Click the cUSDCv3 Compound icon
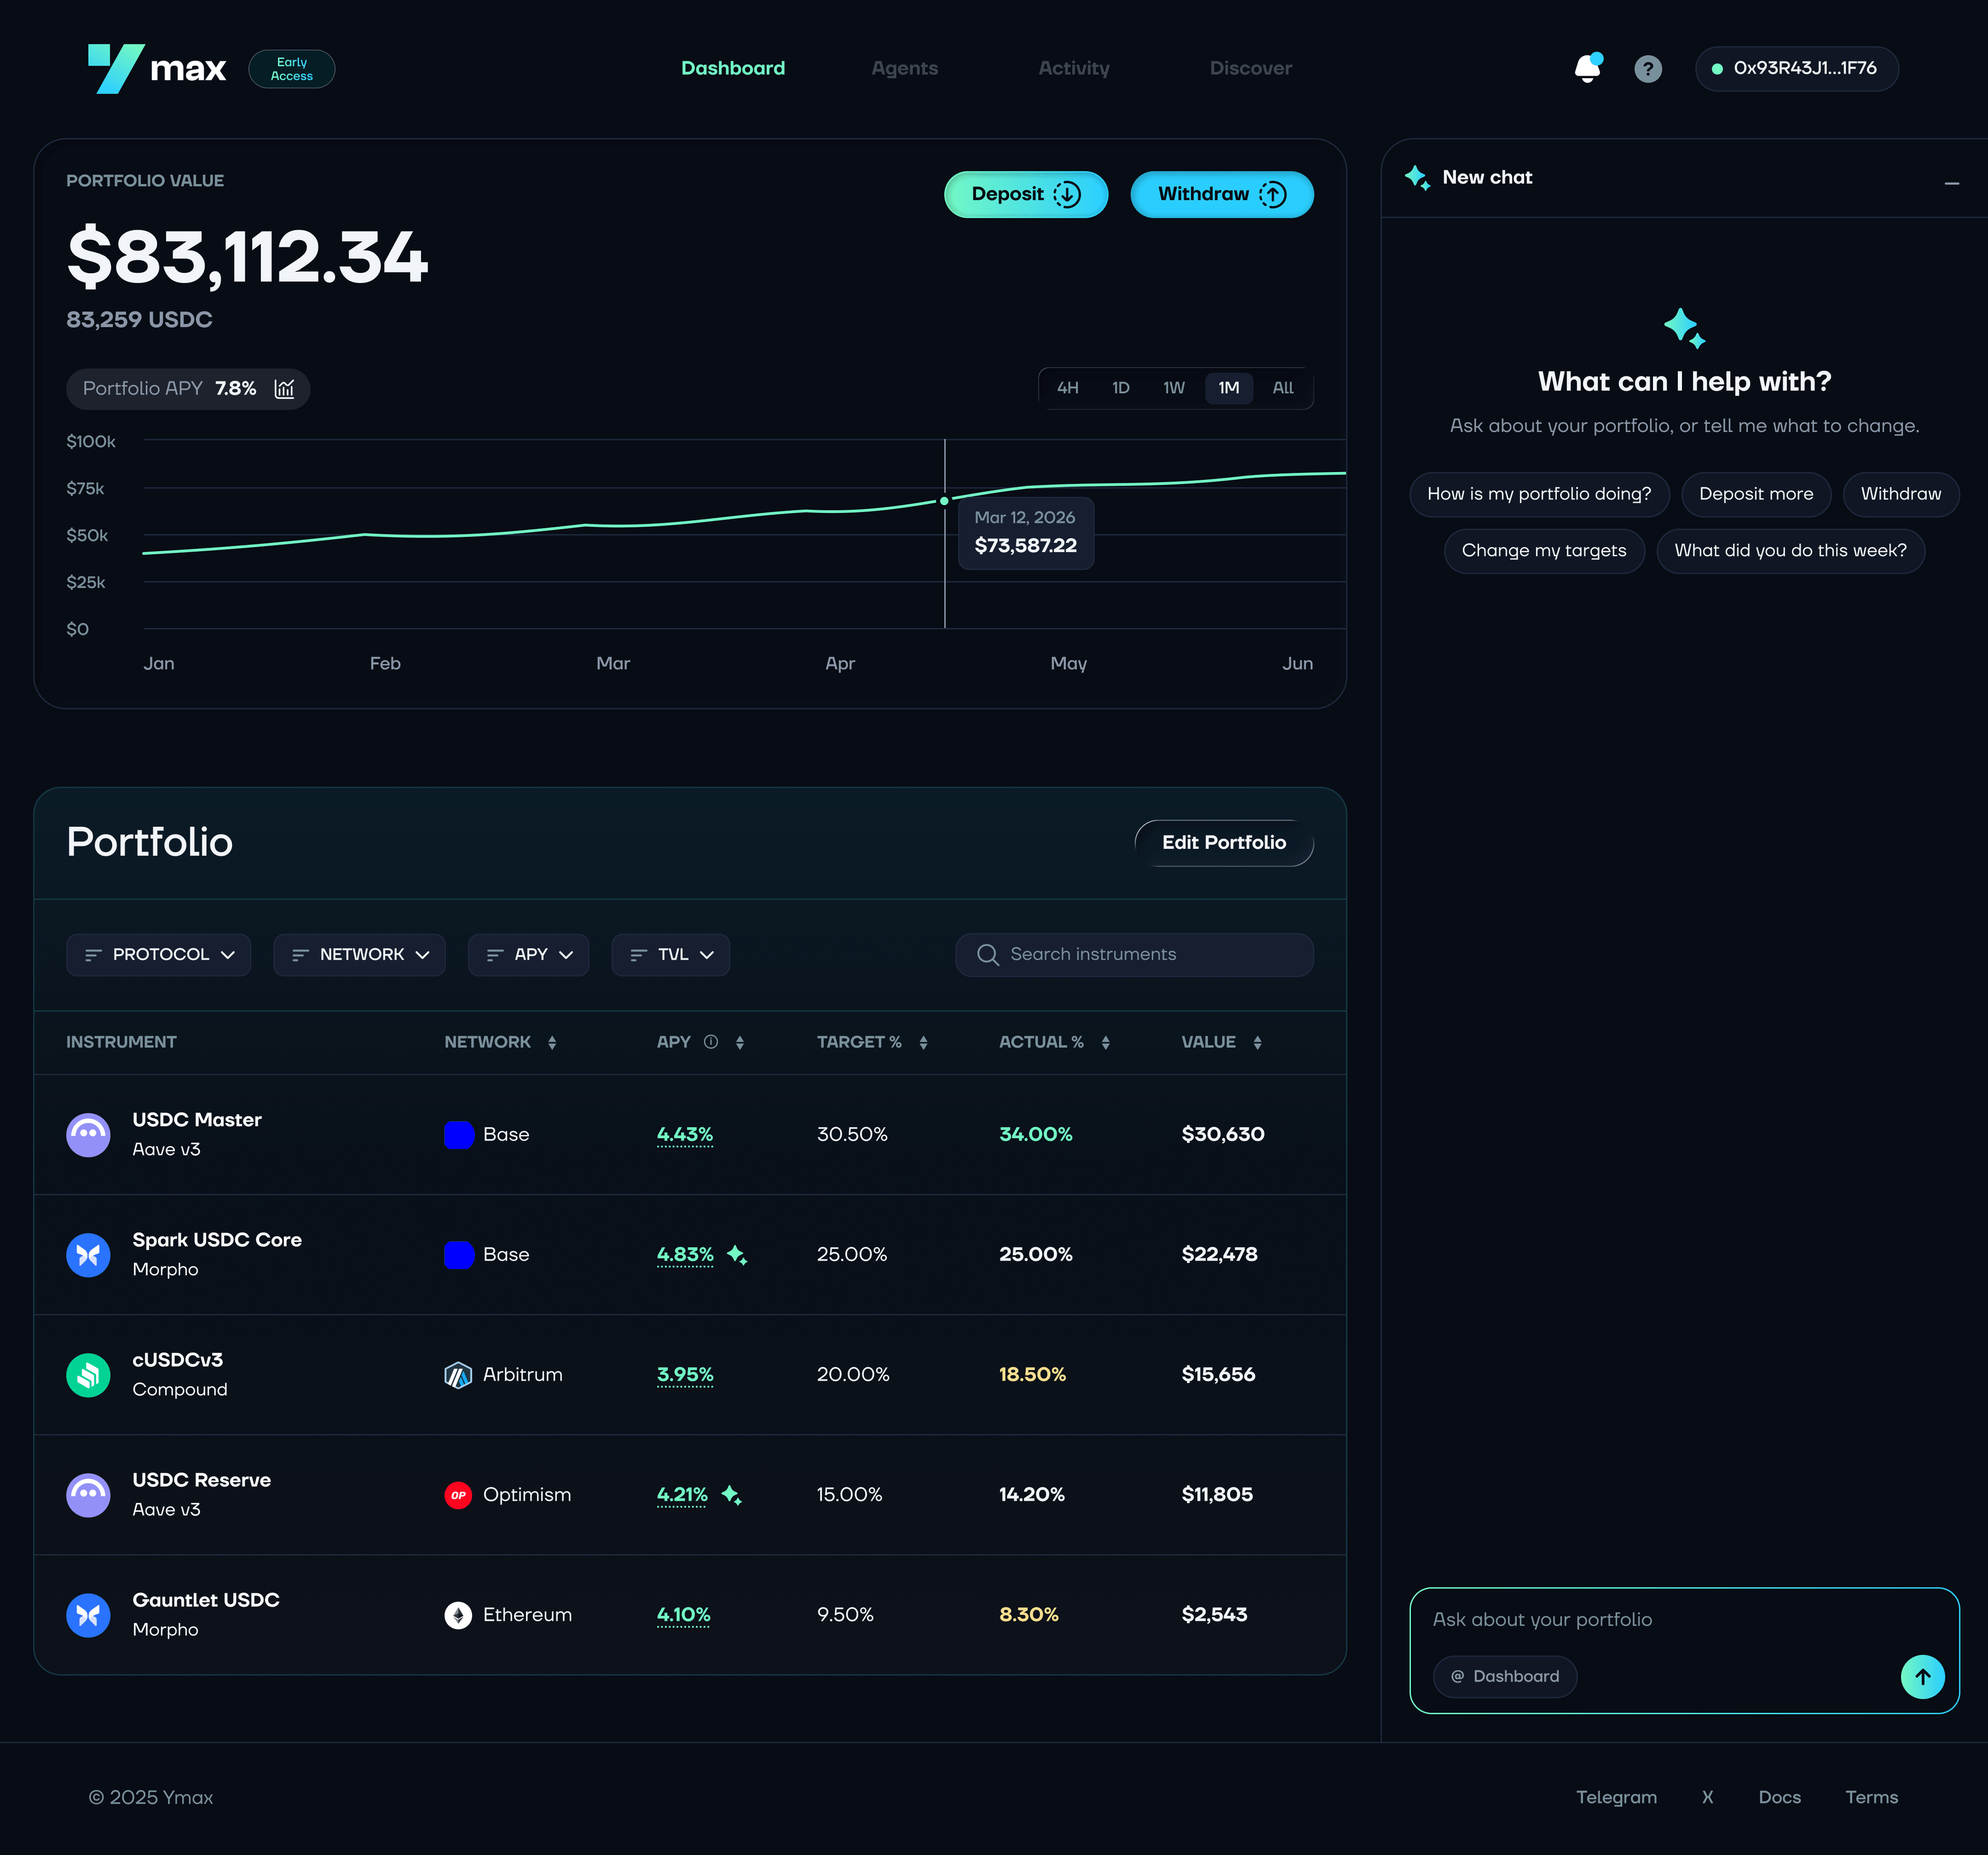The width and height of the screenshot is (1988, 1855). [x=88, y=1375]
